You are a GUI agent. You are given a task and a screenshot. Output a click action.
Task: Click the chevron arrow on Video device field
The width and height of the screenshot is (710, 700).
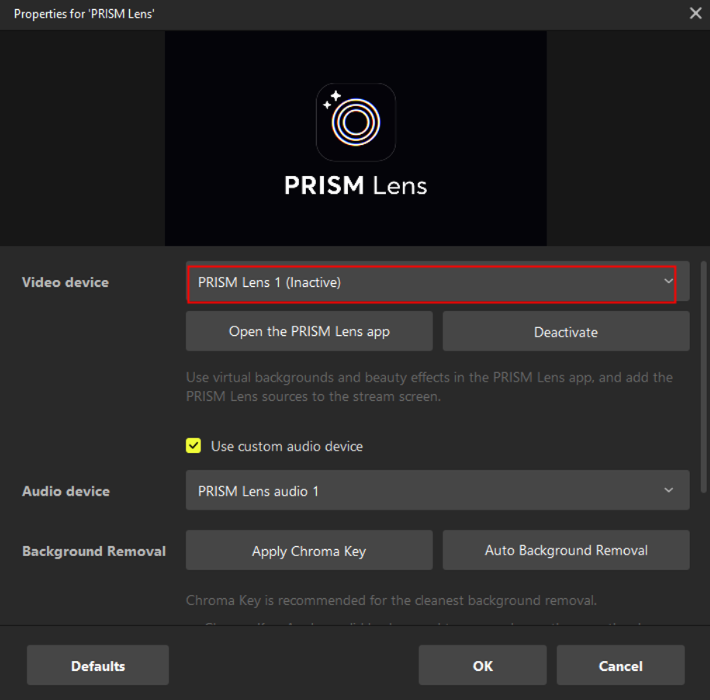pyautogui.click(x=668, y=282)
